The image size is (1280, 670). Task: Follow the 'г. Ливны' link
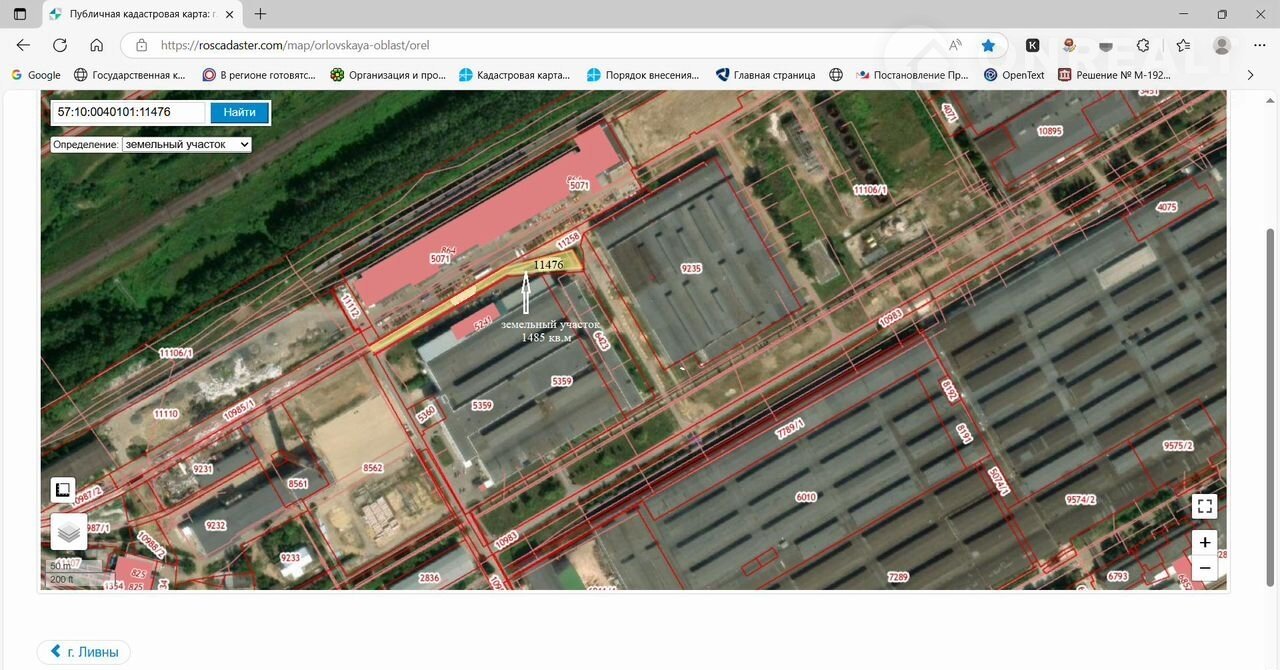click(84, 652)
